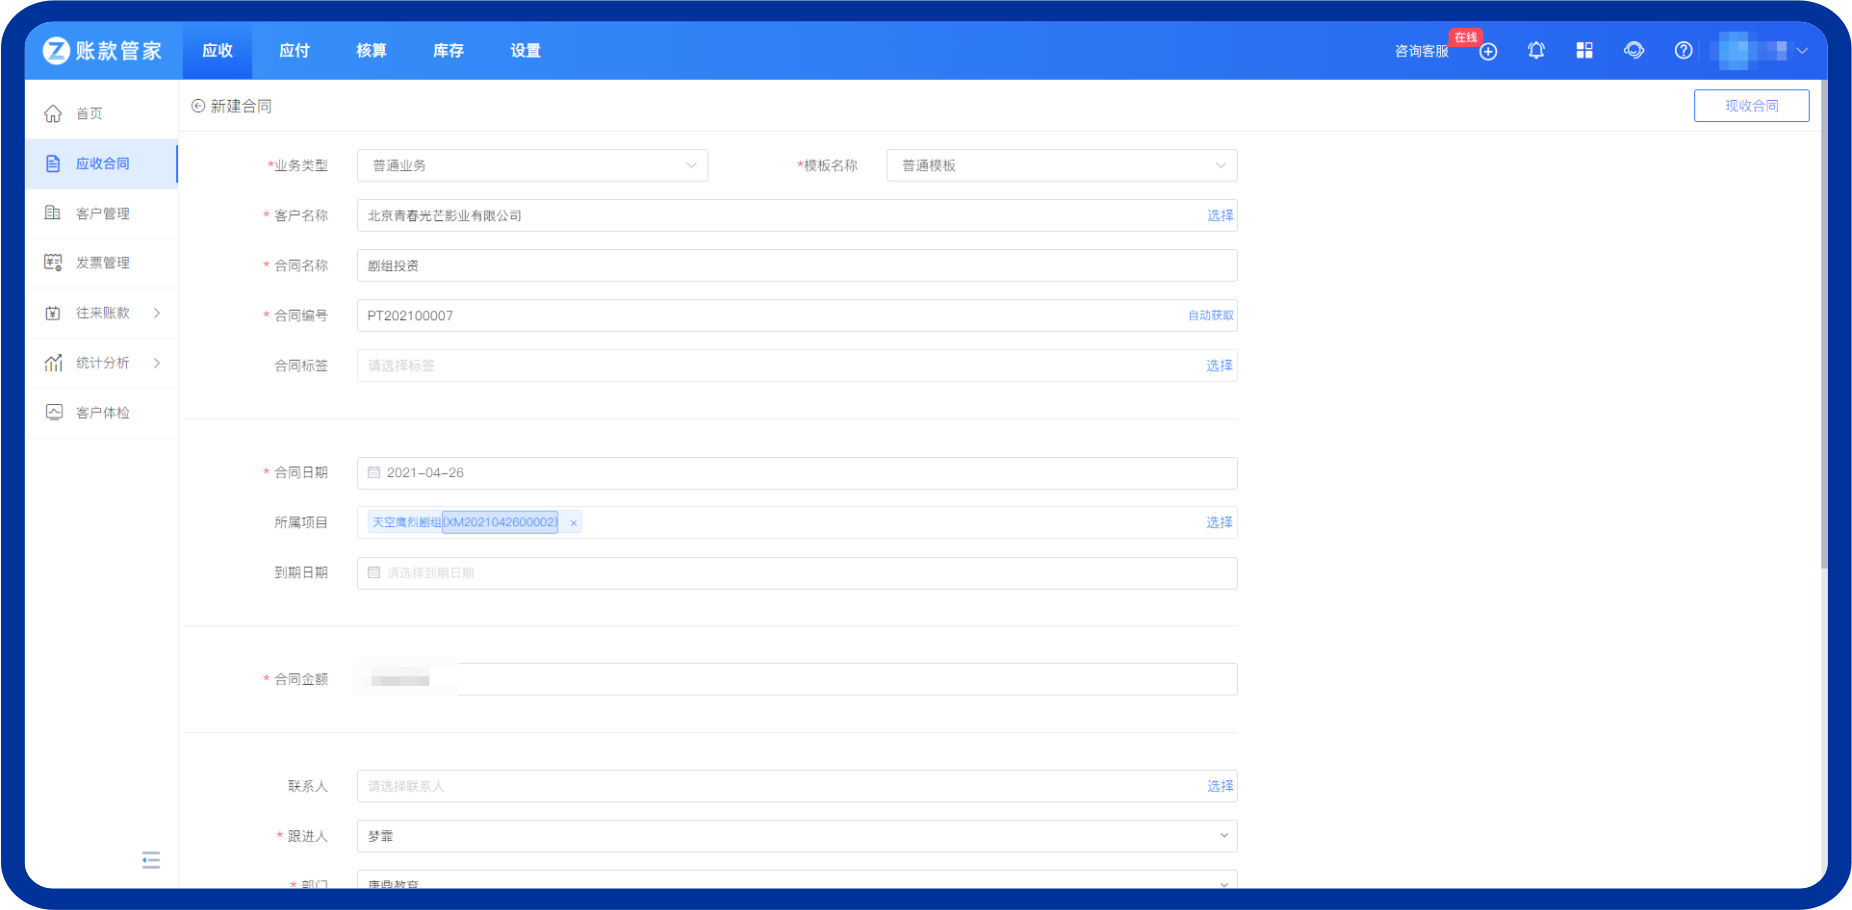Click the customer service headset icon
The width and height of the screenshot is (1852, 910).
point(1634,50)
